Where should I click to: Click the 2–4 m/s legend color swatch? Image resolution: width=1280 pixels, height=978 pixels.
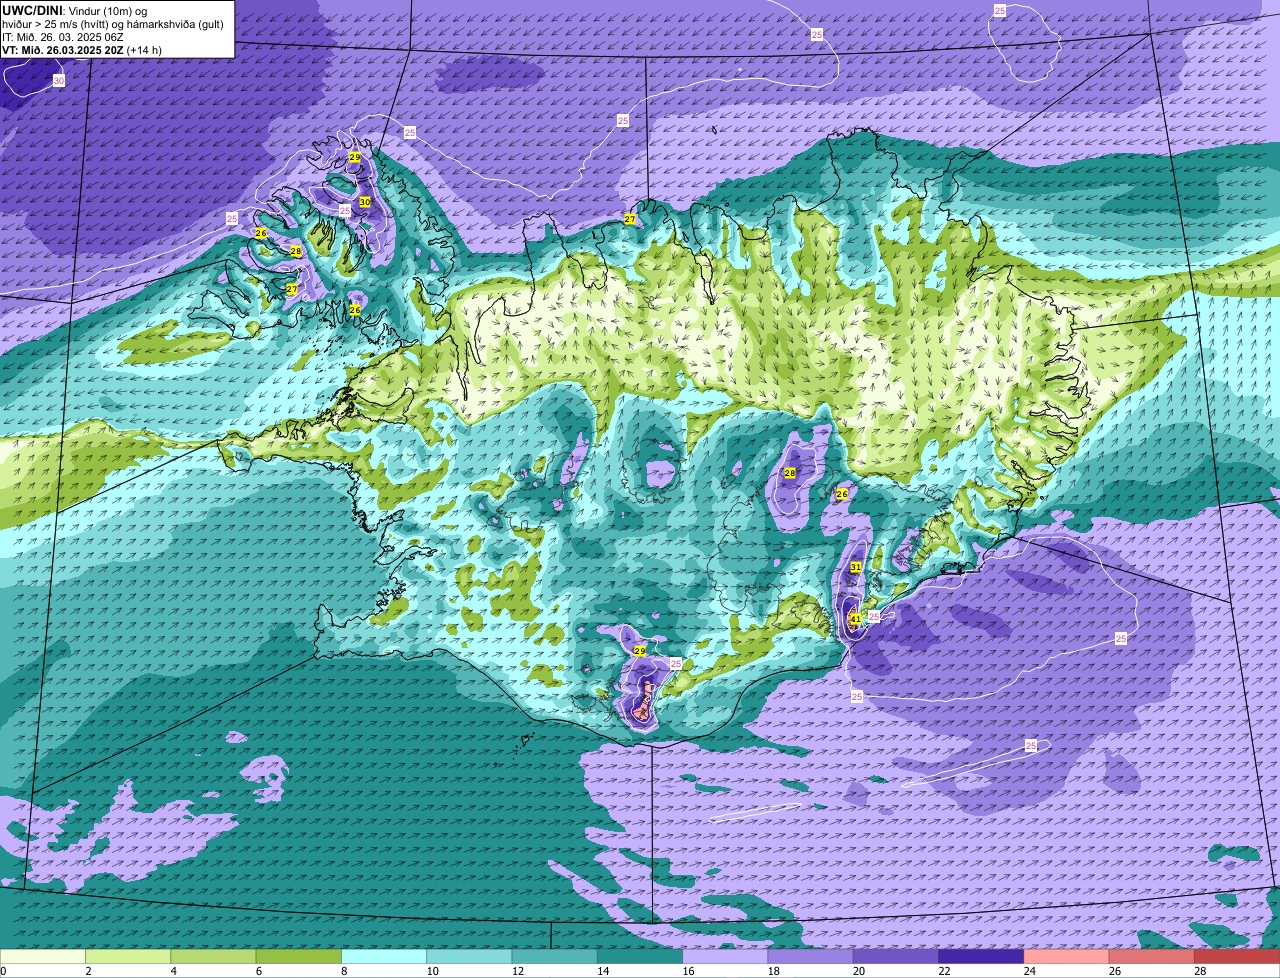128,956
